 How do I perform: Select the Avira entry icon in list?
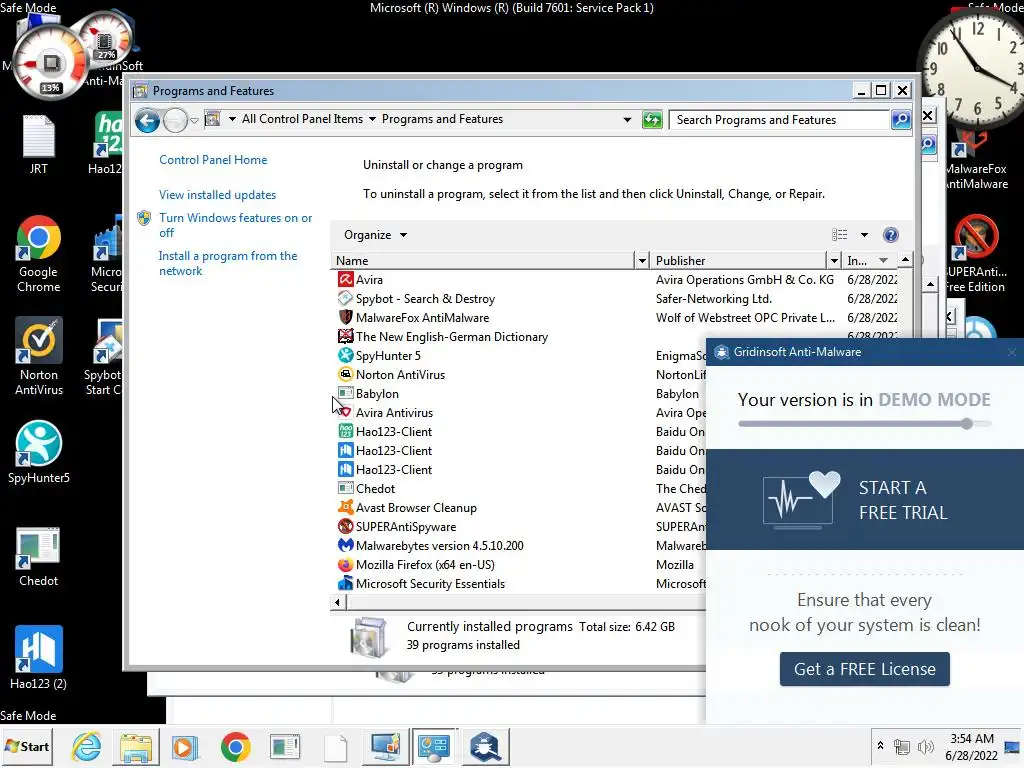345,280
